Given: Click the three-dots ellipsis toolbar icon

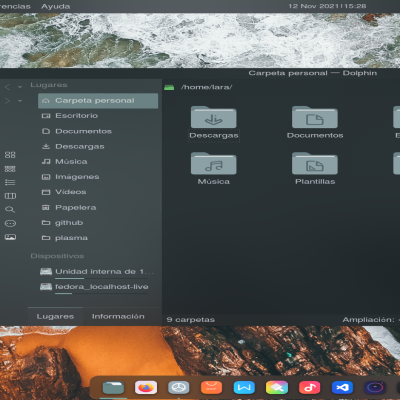Looking at the screenshot, I should [10, 223].
